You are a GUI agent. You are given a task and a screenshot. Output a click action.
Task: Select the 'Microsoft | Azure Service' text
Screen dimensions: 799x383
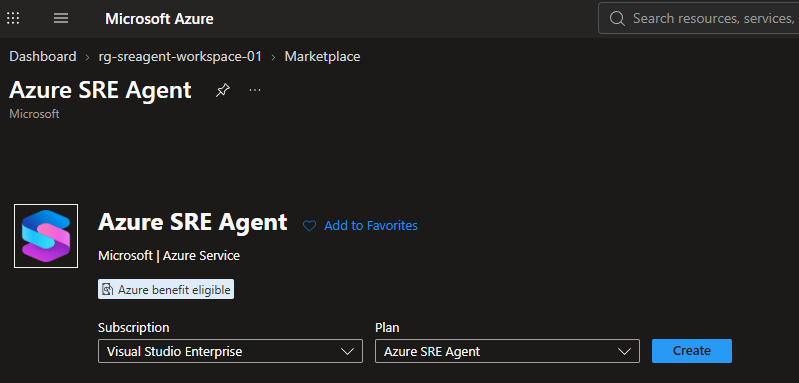tap(169, 256)
